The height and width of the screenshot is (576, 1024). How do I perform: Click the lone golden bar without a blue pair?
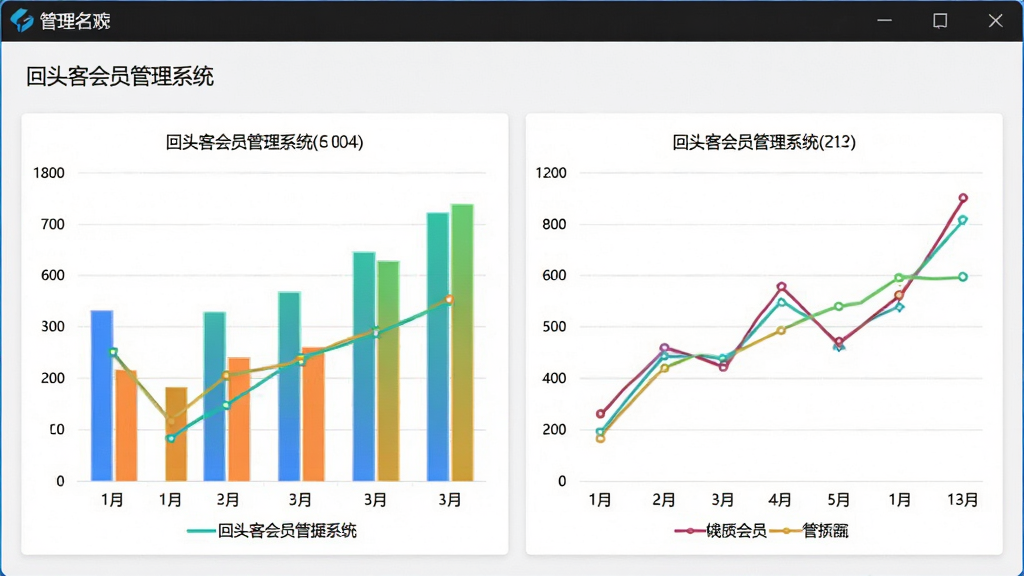pos(176,434)
